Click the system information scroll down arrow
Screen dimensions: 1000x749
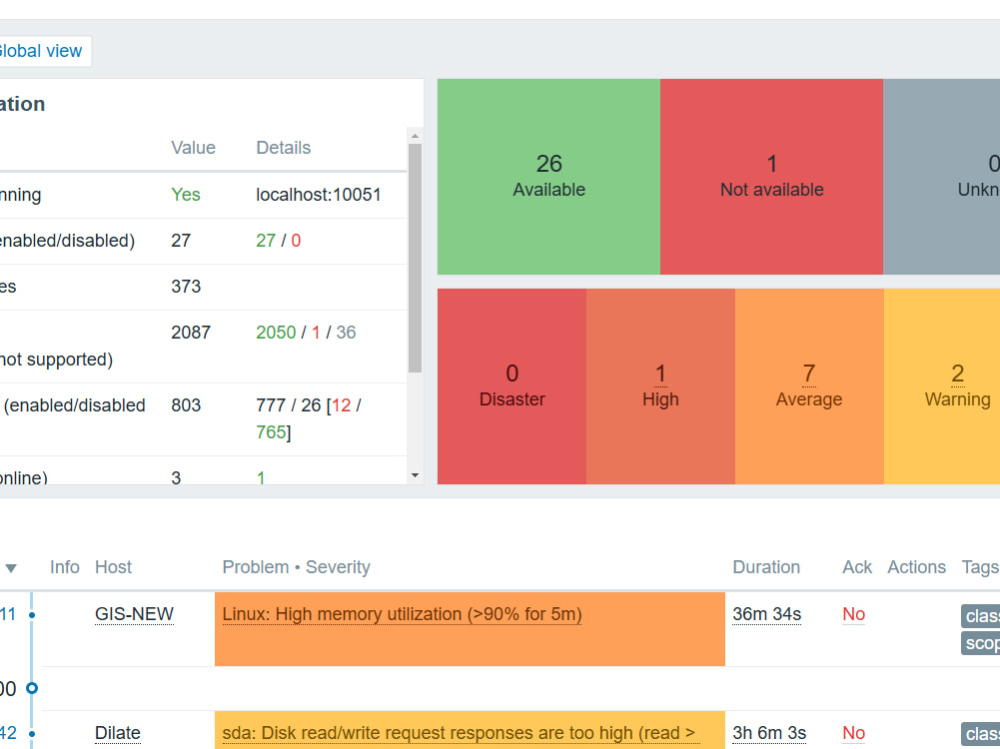(x=415, y=475)
